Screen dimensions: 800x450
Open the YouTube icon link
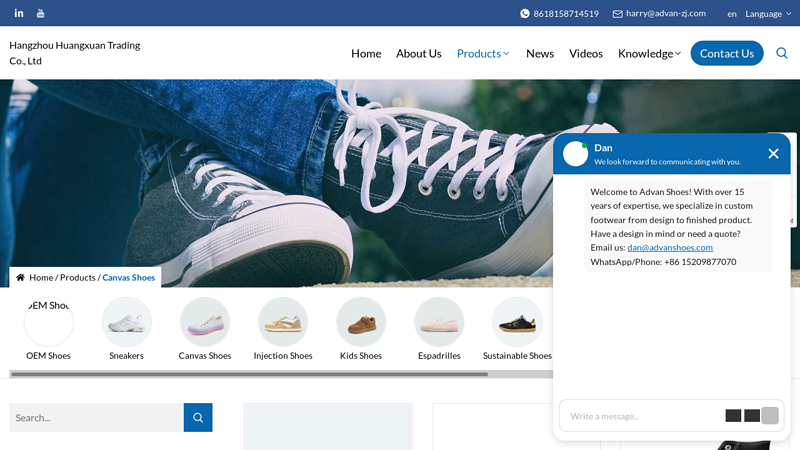[41, 13]
